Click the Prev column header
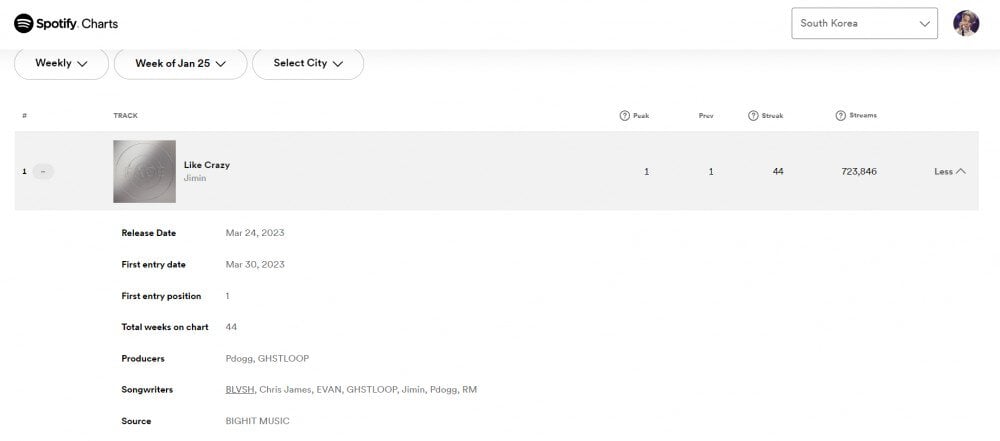1000x441 pixels. click(706, 116)
